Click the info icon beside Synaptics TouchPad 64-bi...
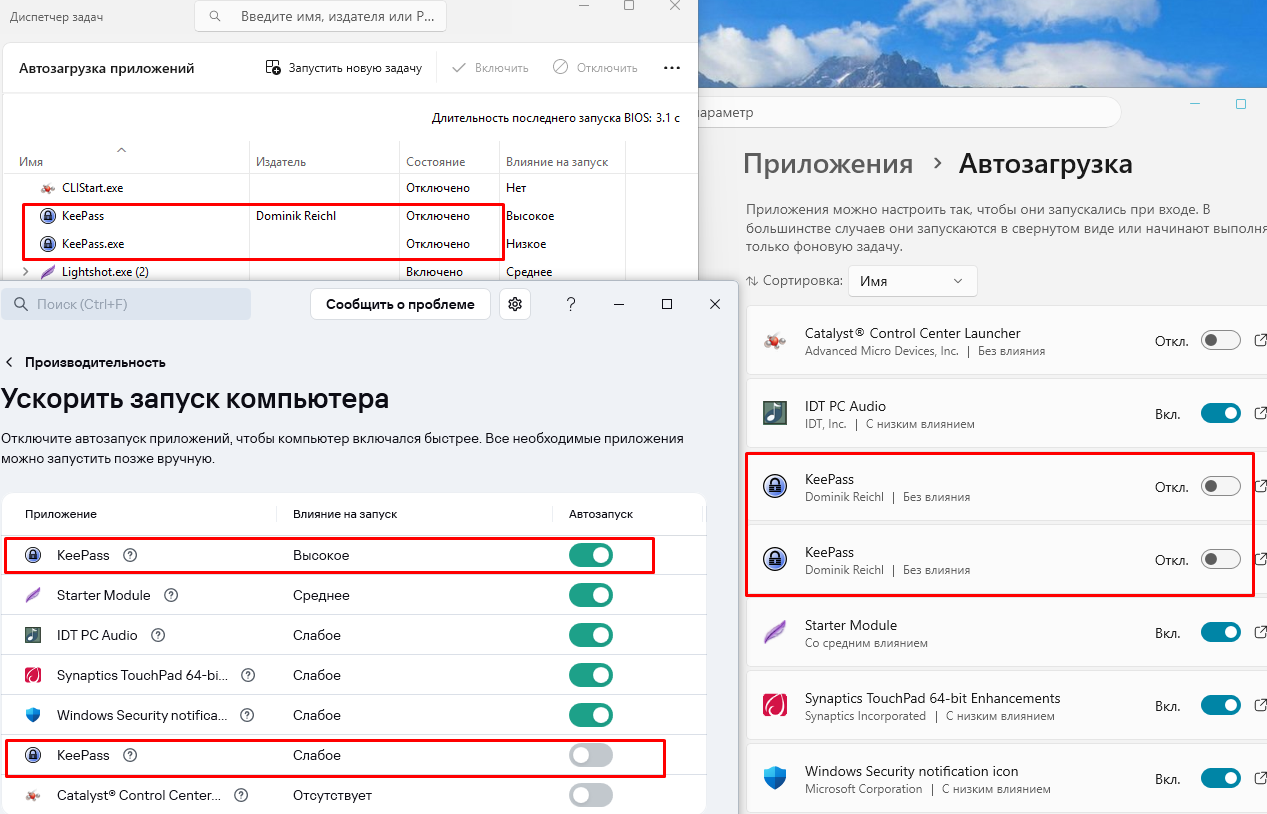 (248, 675)
